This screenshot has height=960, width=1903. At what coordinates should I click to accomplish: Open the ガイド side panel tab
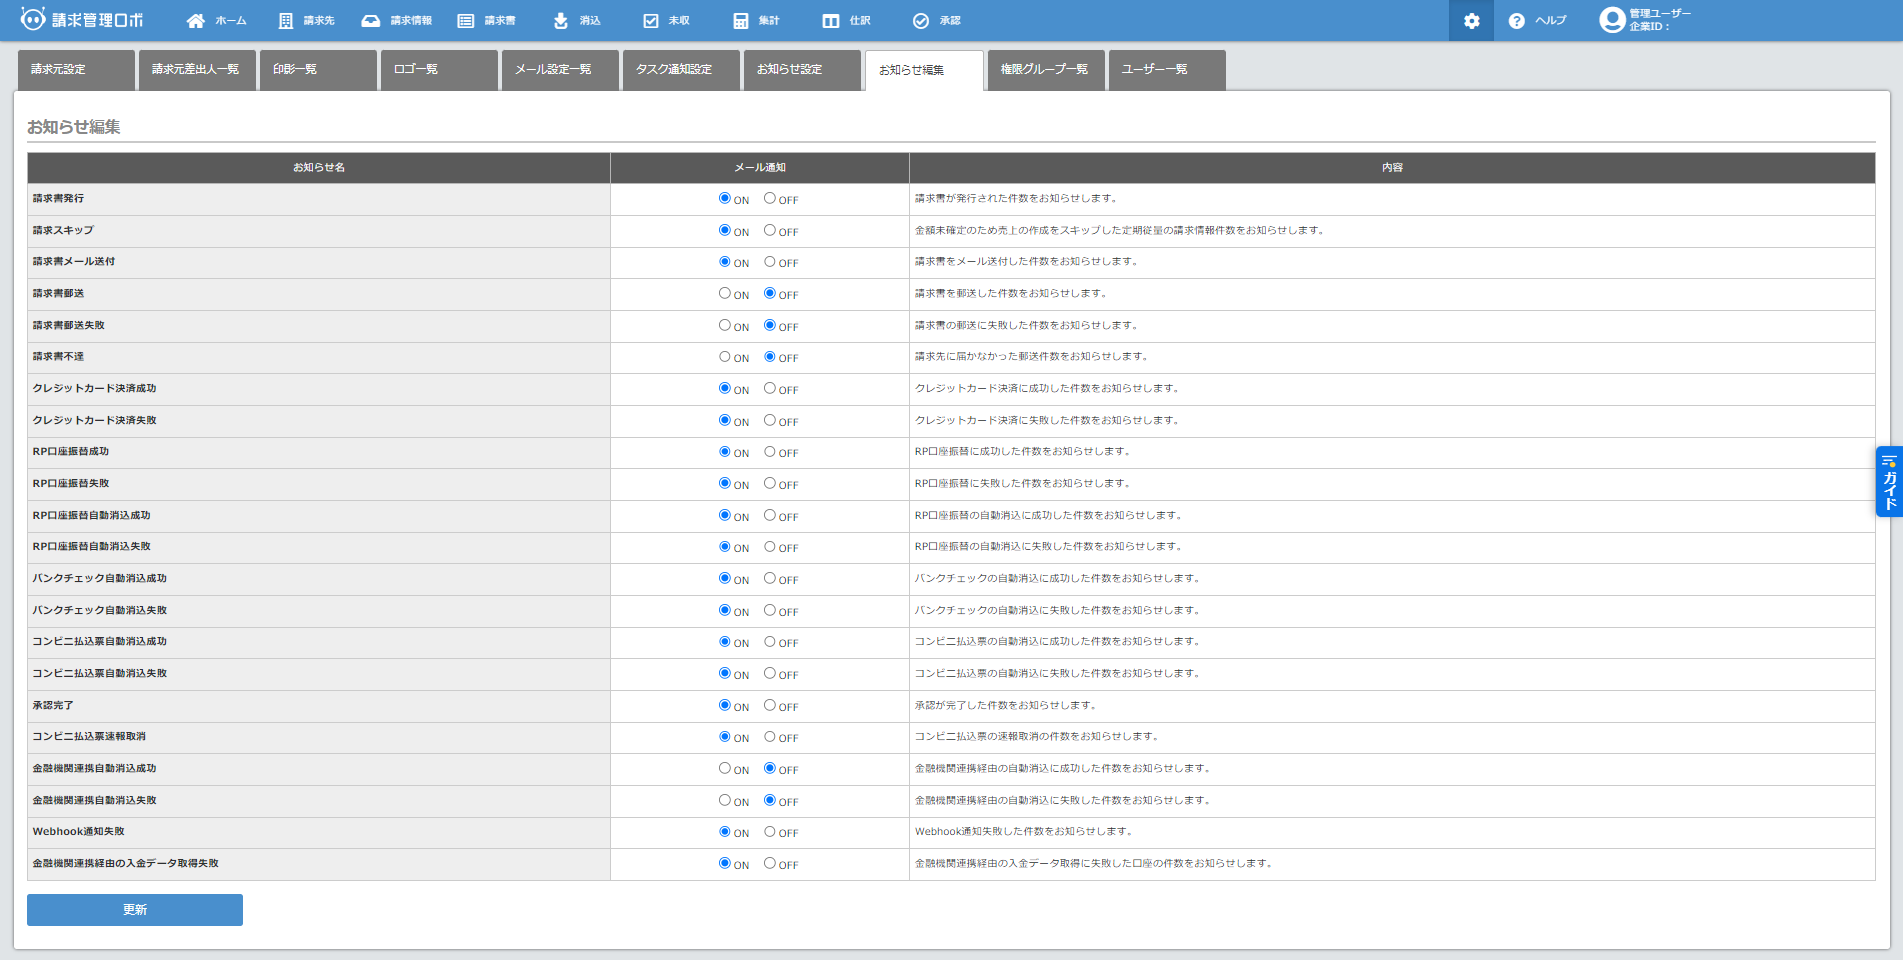pyautogui.click(x=1889, y=482)
